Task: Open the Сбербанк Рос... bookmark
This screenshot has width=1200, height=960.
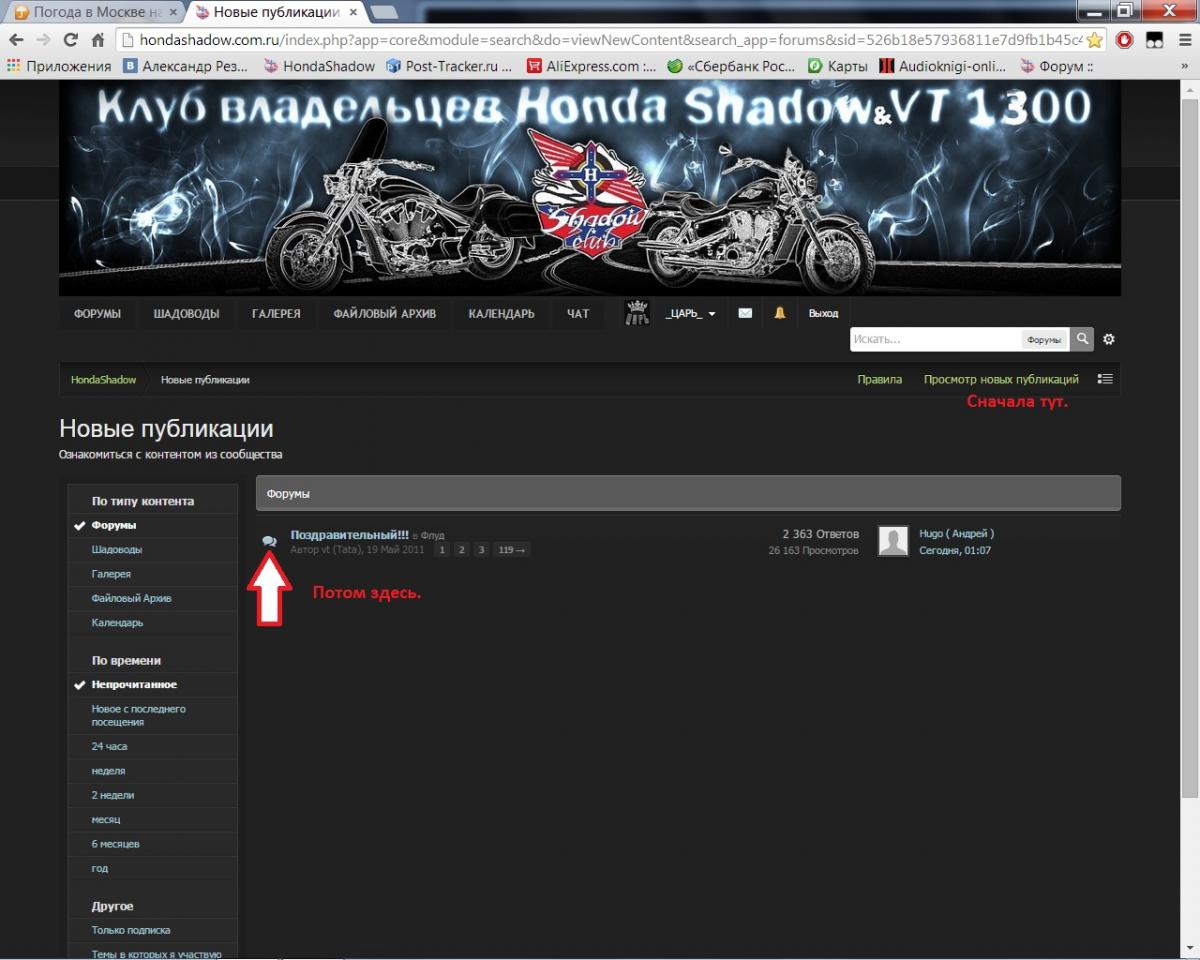Action: [732, 66]
